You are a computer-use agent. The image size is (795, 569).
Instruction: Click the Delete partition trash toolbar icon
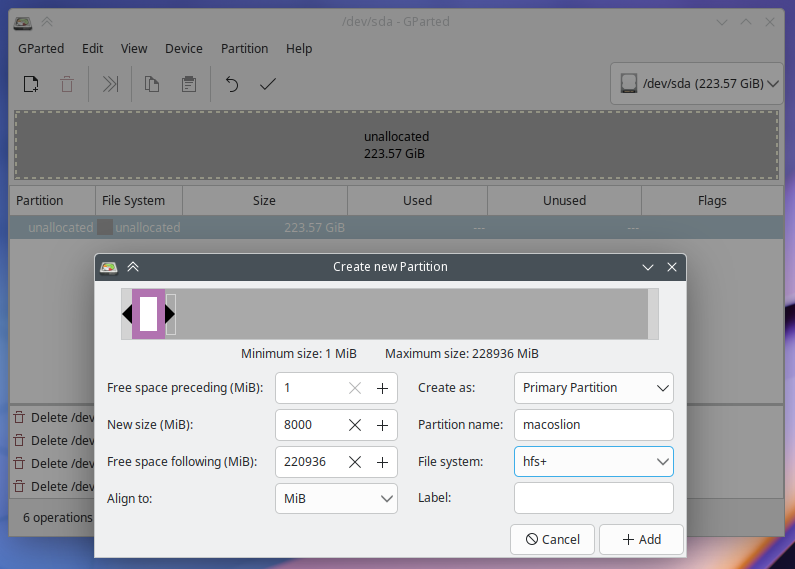pos(67,84)
